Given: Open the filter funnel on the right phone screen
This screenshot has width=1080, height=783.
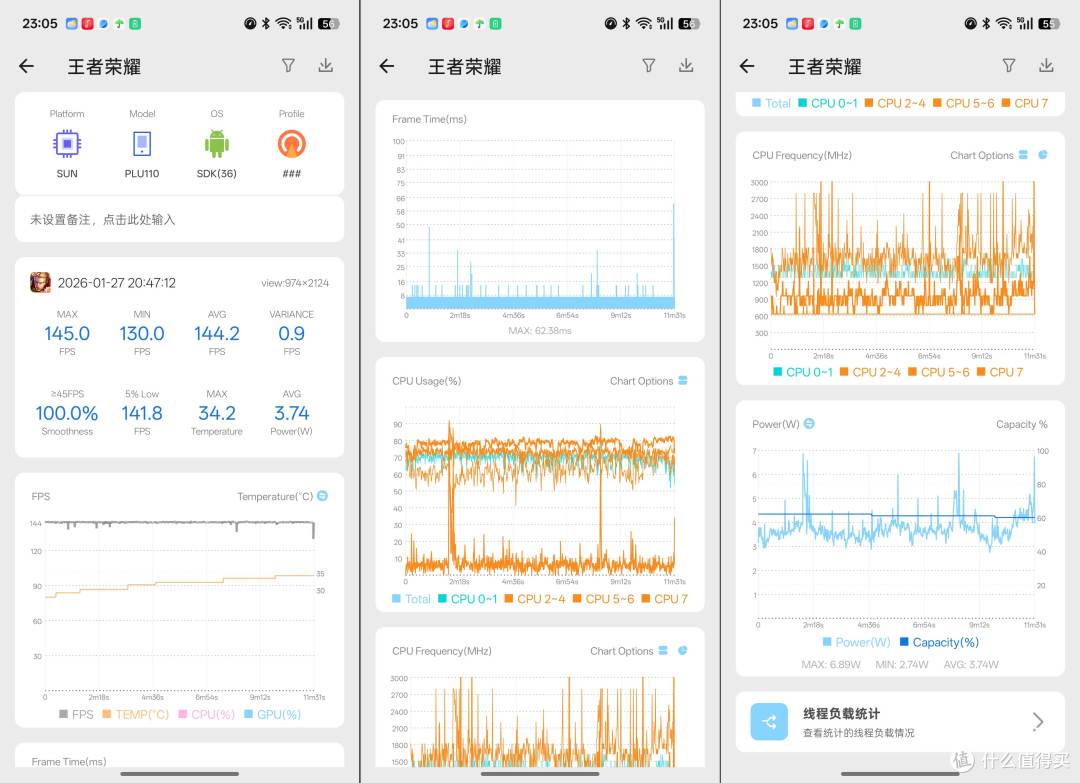Looking at the screenshot, I should [1009, 65].
